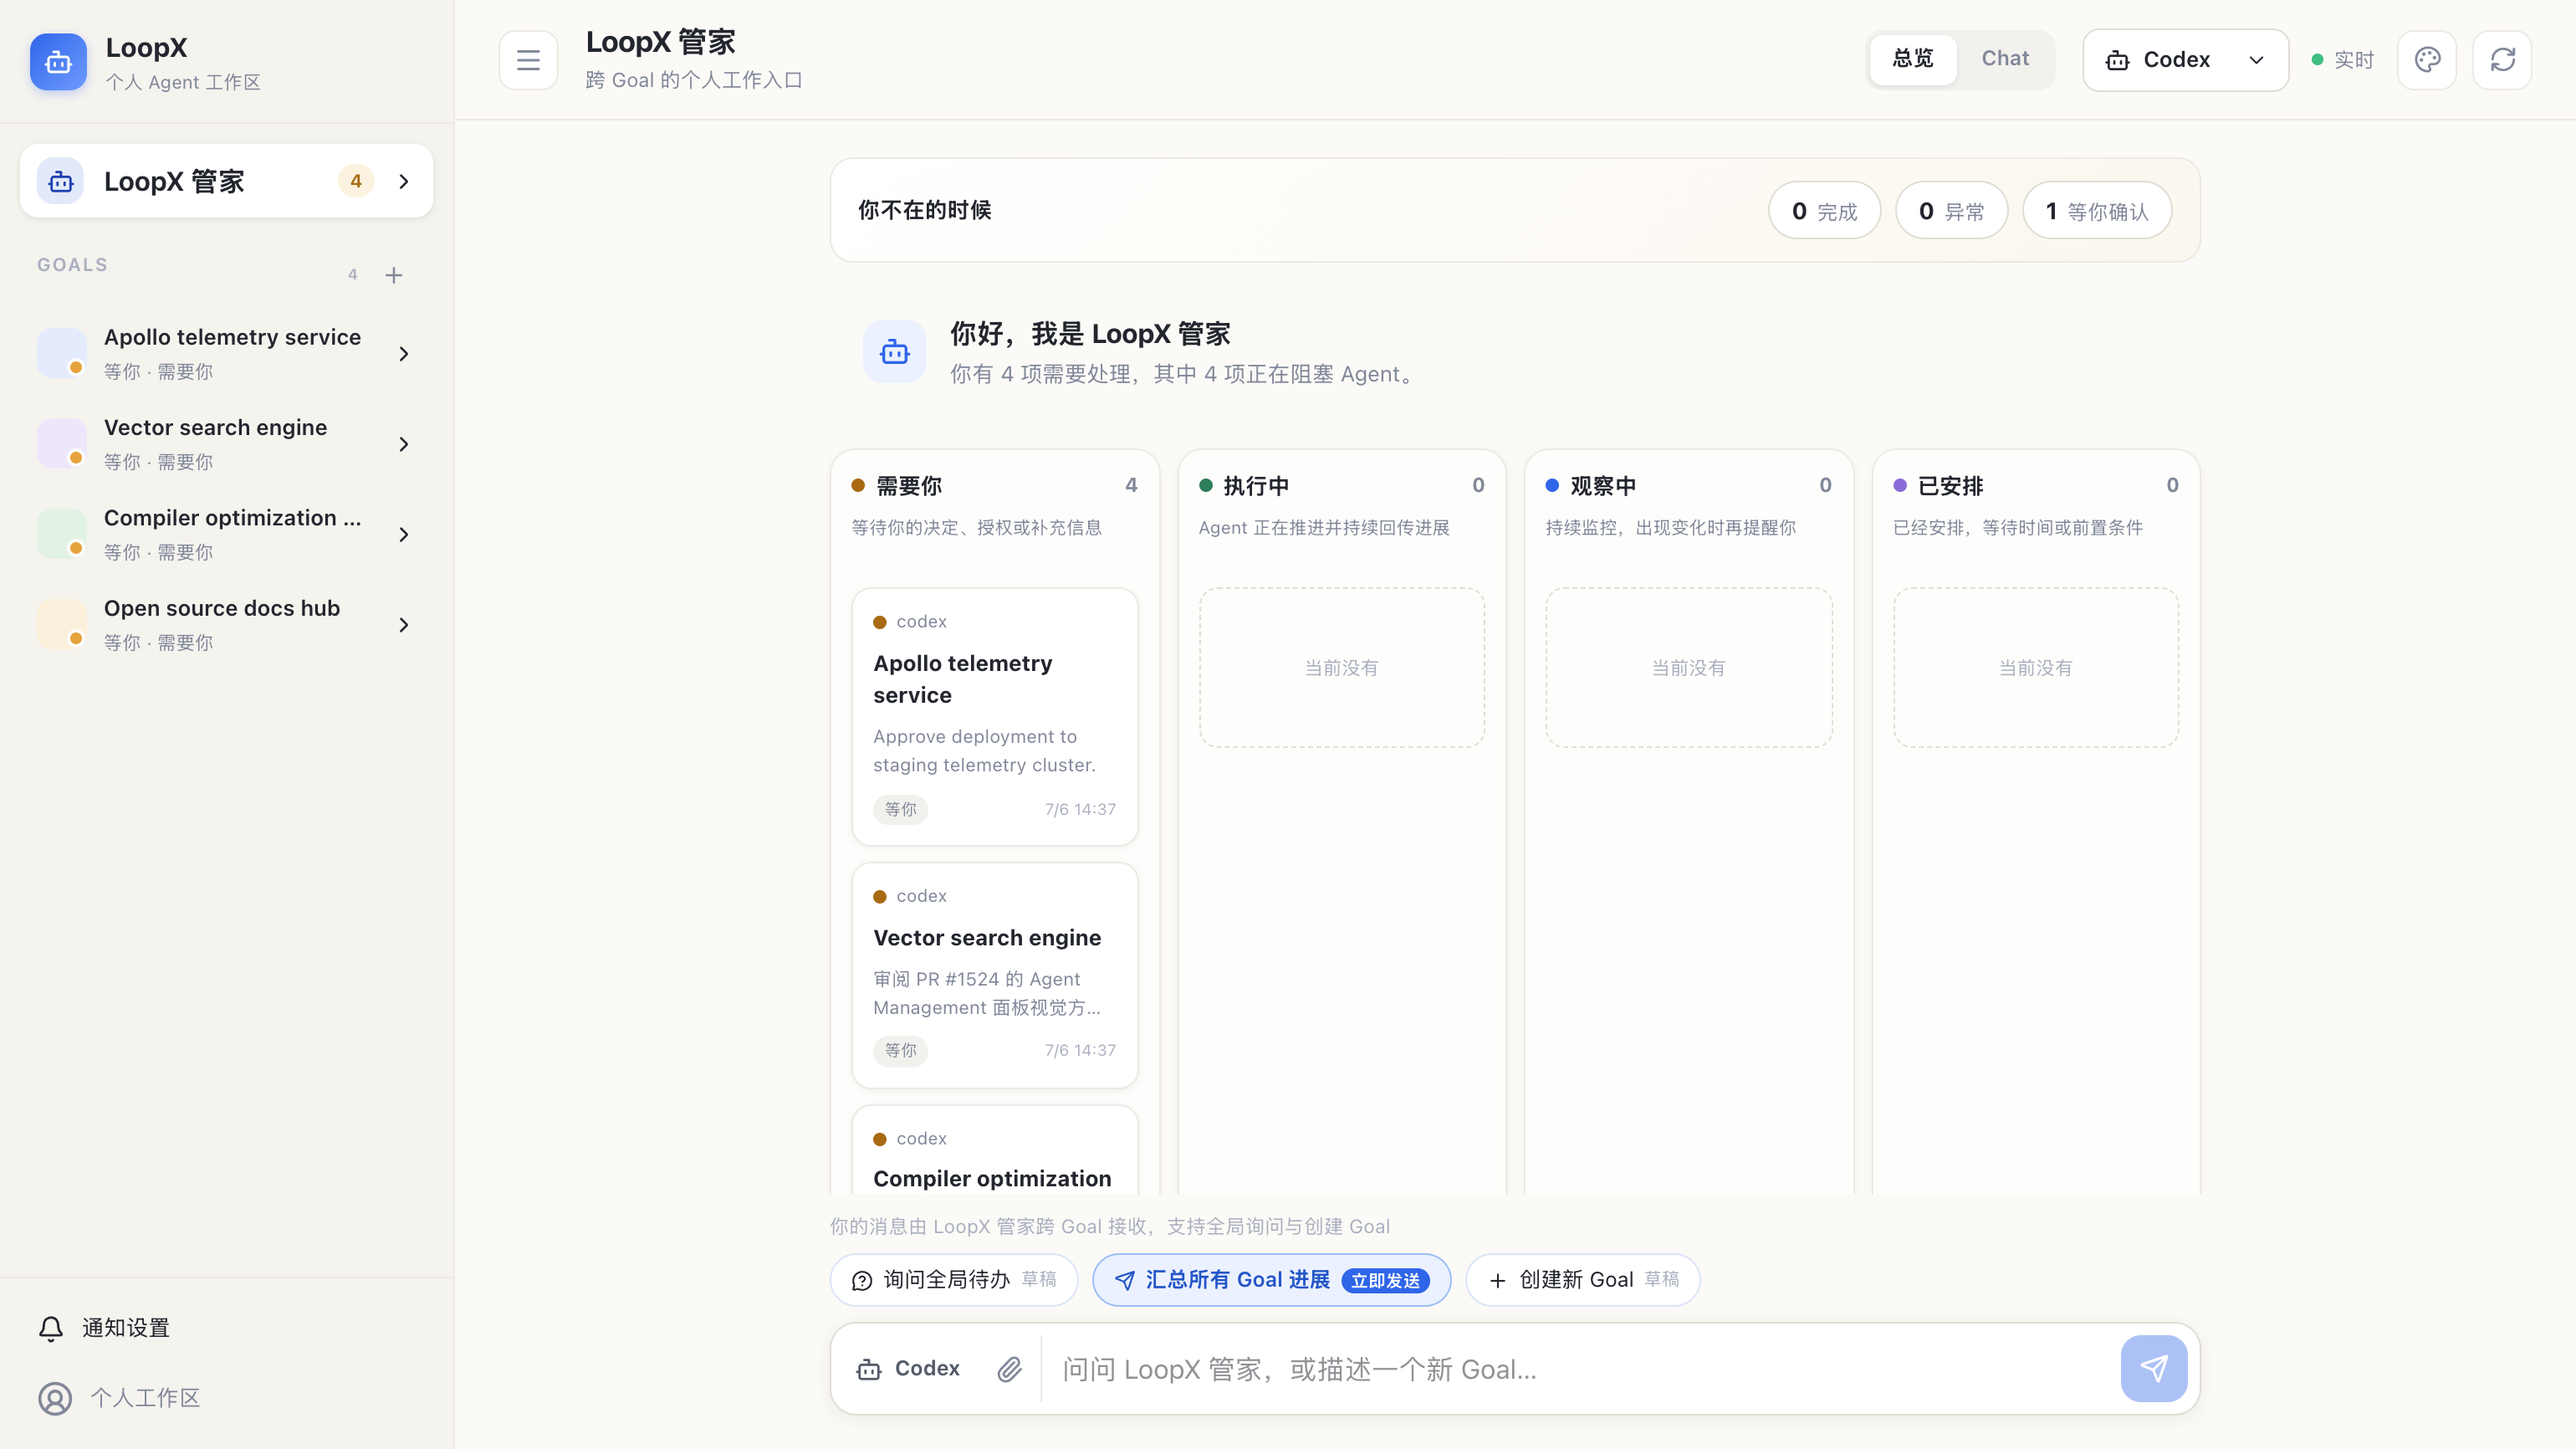This screenshot has width=2576, height=1449.
Task: Click Compiler optimization goal avatar
Action: 61,534
